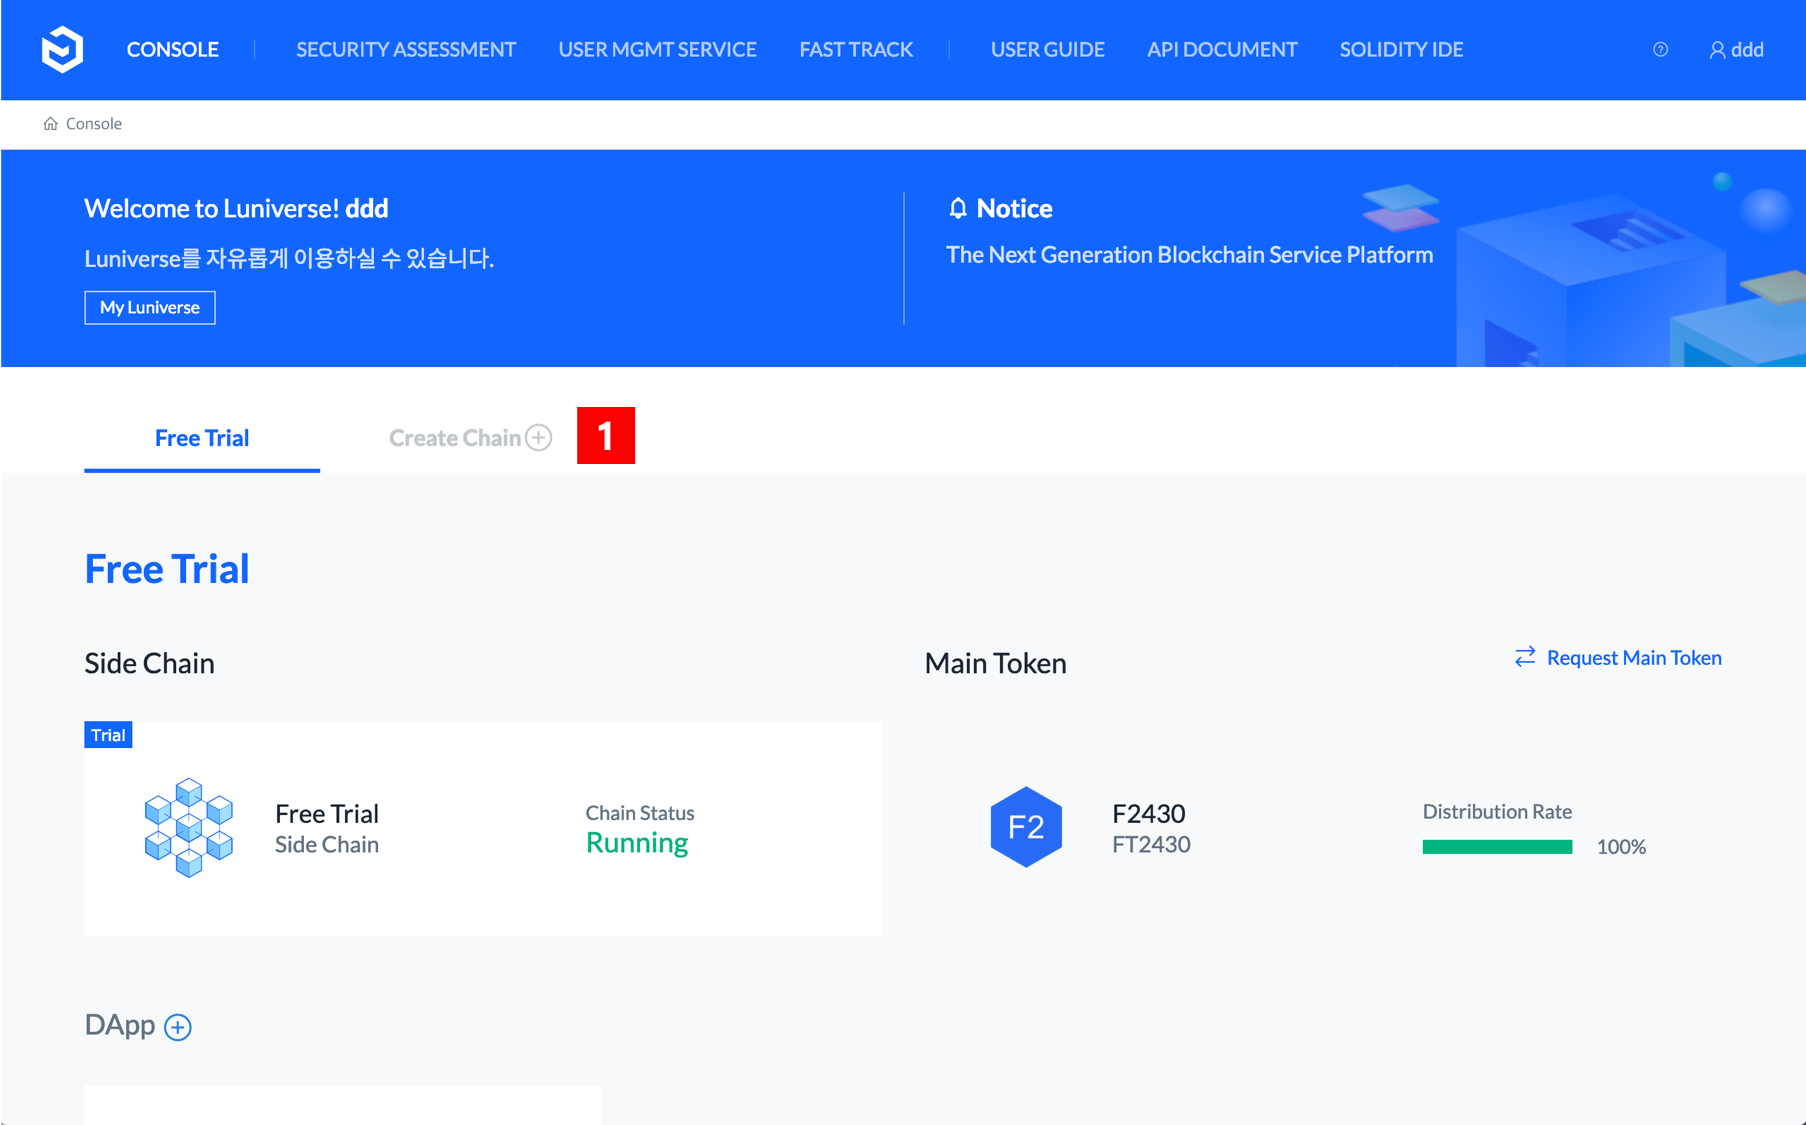Screen dimensions: 1806x1125
Task: Launch SOLIDITY IDE
Action: point(1401,49)
